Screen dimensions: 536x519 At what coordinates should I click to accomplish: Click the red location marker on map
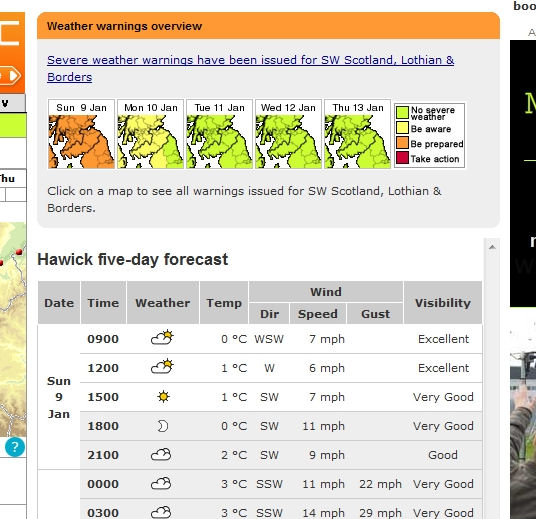19,252
